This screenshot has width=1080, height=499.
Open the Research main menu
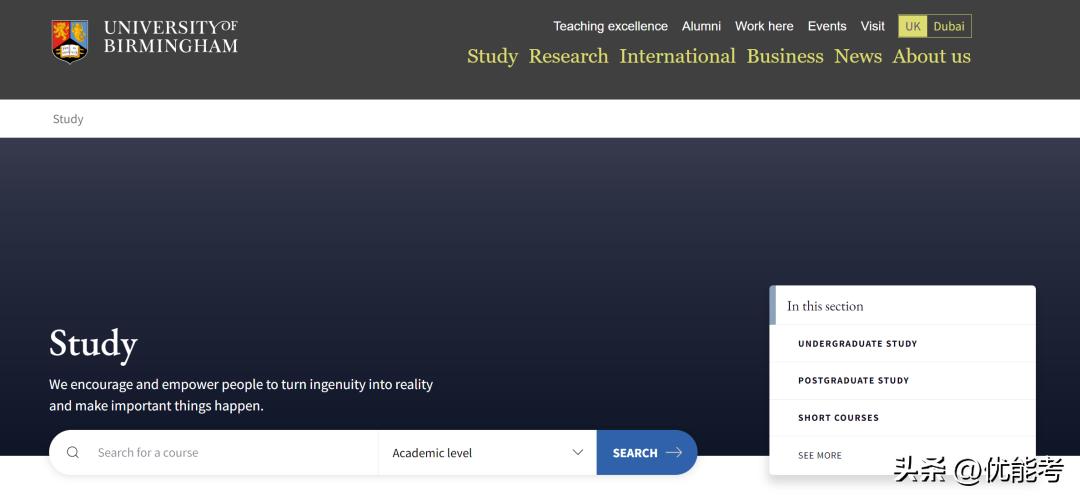click(568, 57)
